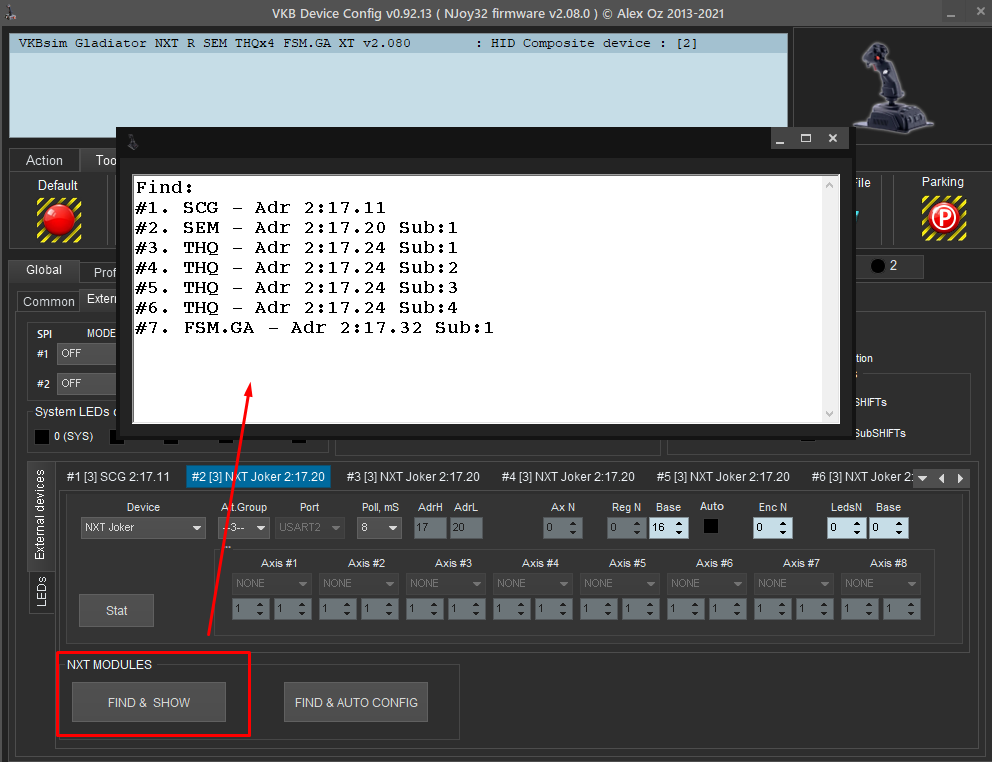
Task: Open the NXT Joker Device dropdown
Action: (x=143, y=527)
